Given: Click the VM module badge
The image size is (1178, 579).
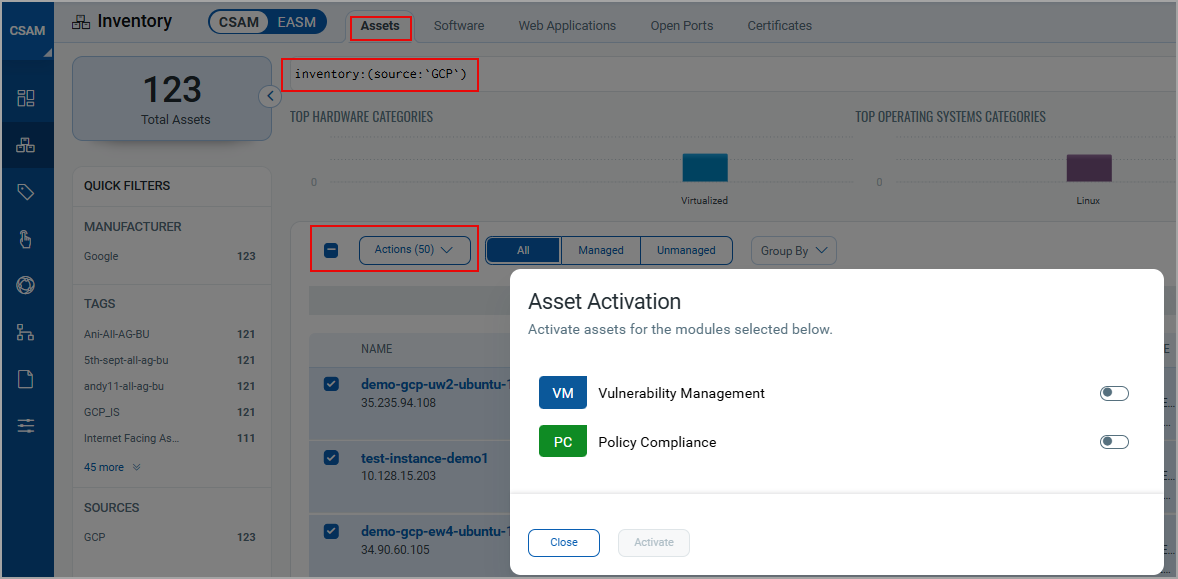Looking at the screenshot, I should pos(563,393).
